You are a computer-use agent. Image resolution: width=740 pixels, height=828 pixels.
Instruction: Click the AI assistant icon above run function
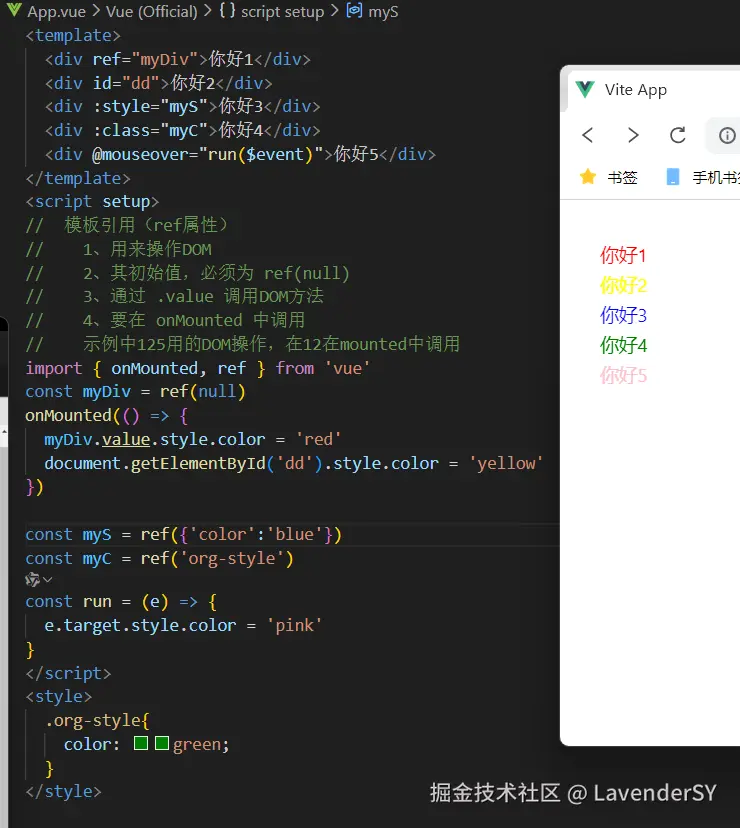click(32, 580)
